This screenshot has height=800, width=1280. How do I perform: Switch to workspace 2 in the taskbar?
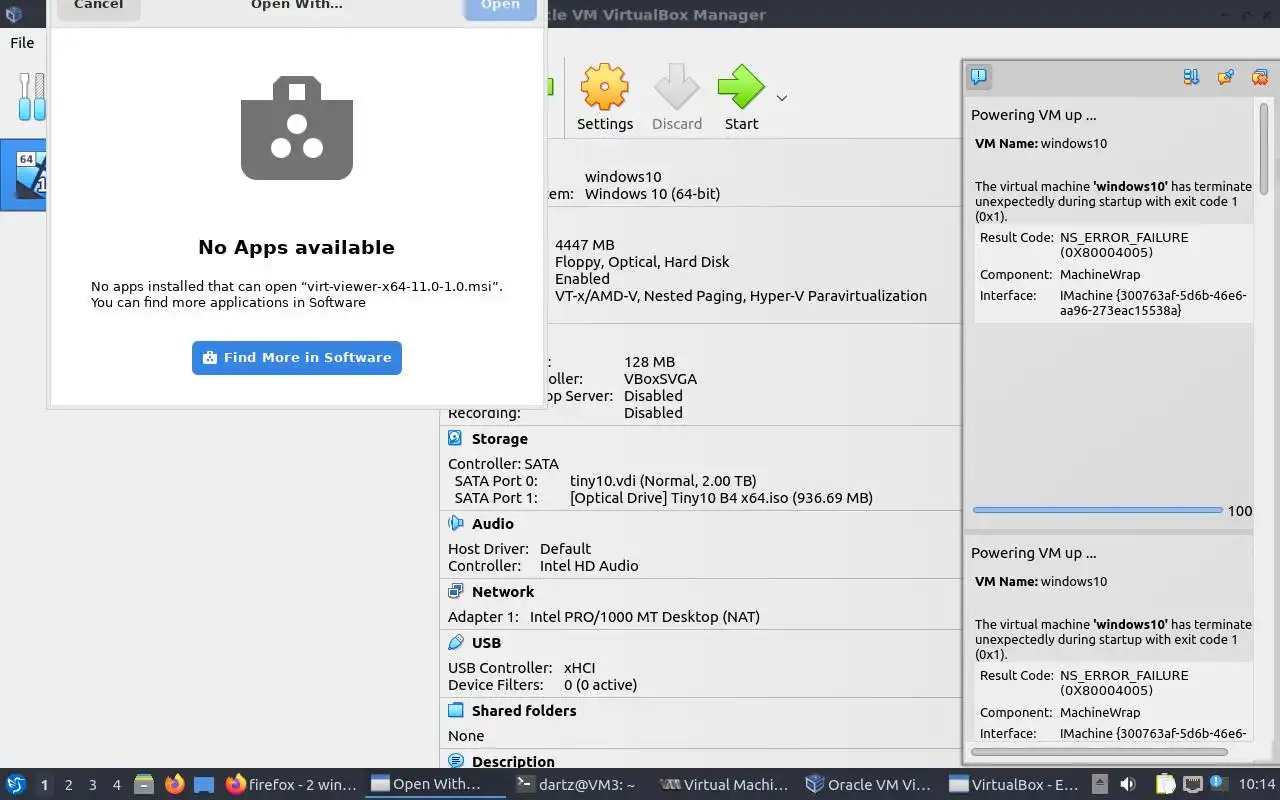68,785
